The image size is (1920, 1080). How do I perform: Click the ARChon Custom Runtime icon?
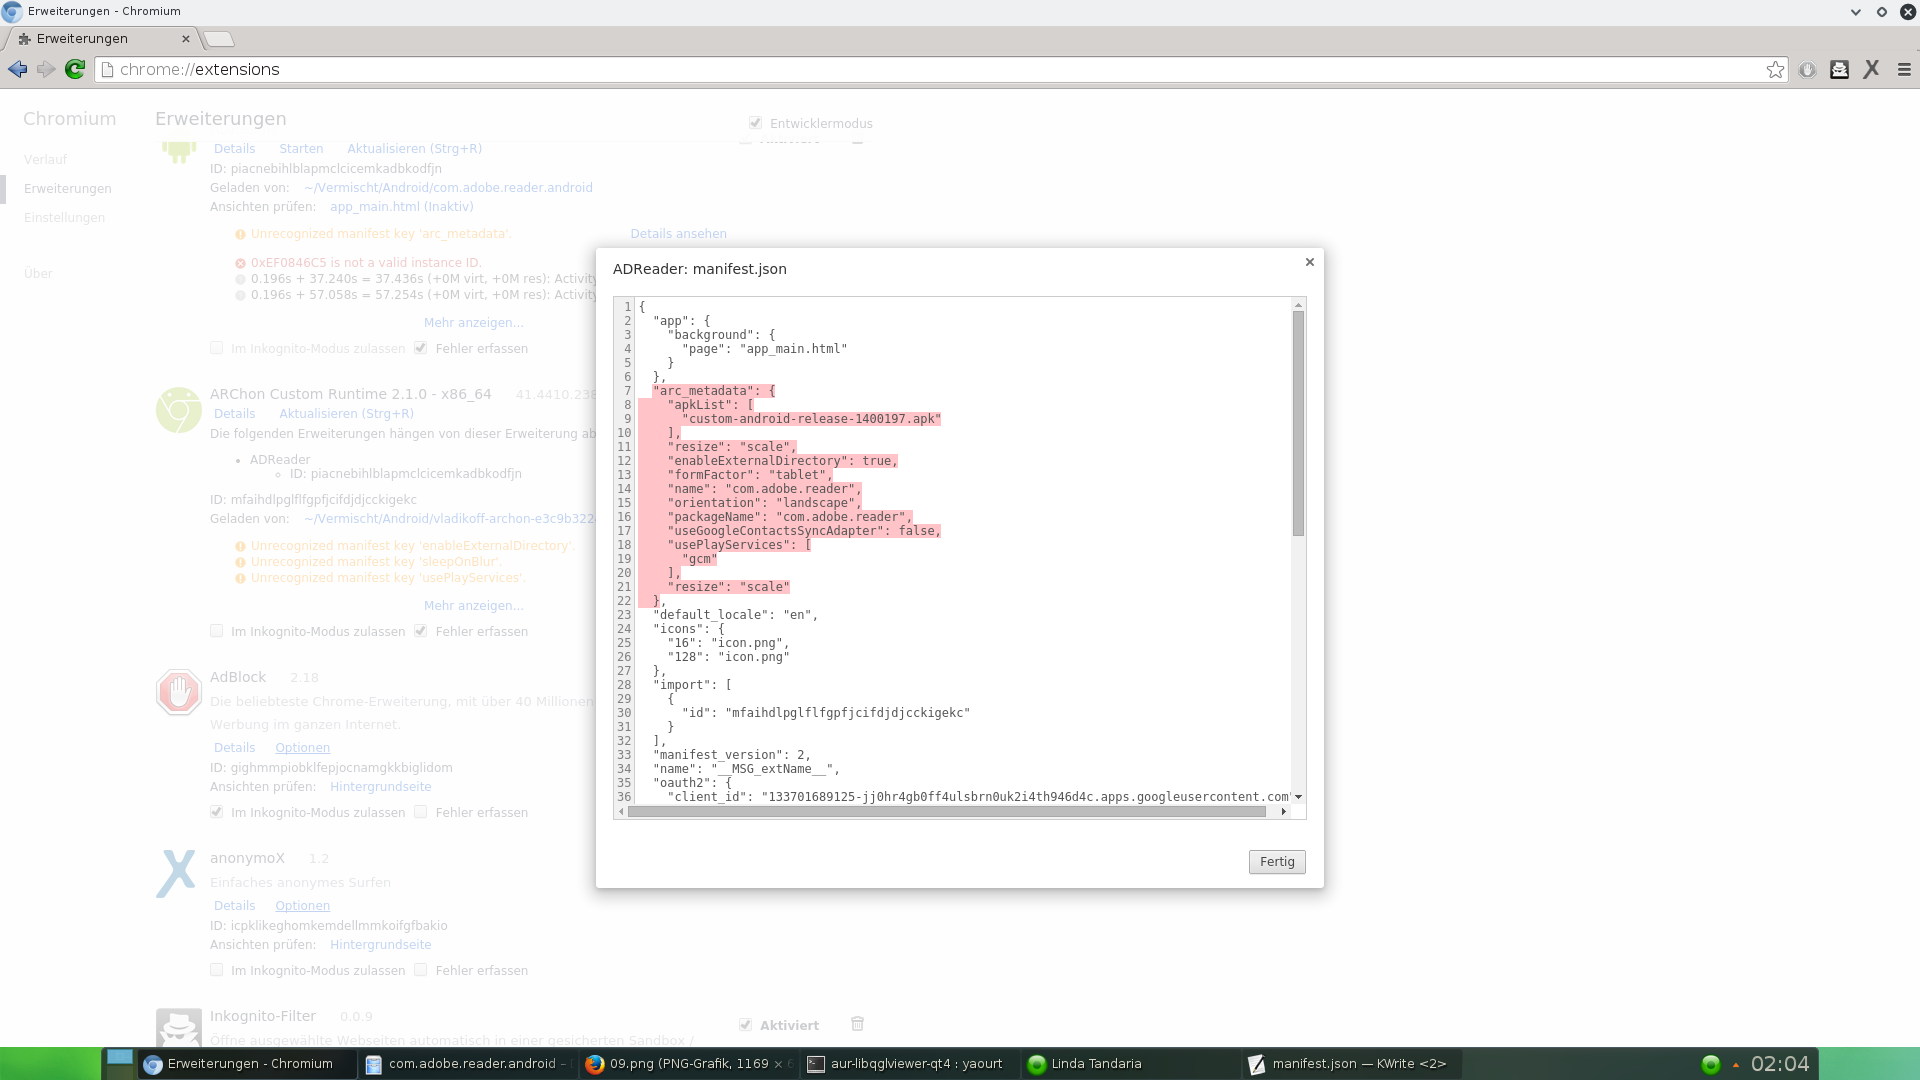tap(179, 410)
